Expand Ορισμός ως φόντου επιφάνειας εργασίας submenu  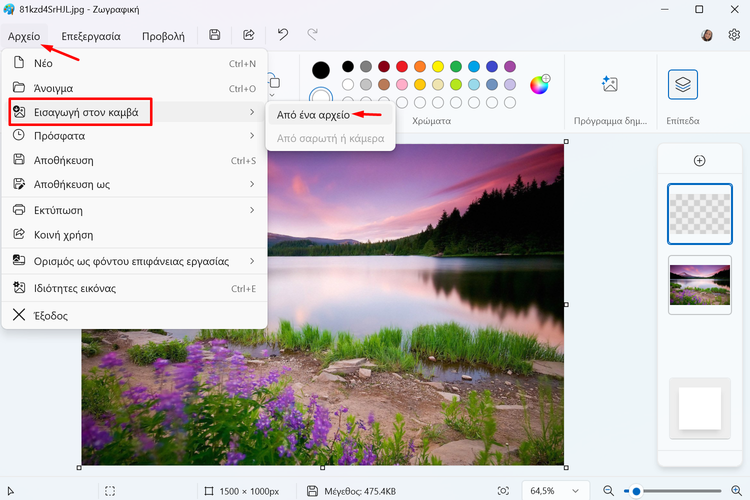click(x=134, y=261)
